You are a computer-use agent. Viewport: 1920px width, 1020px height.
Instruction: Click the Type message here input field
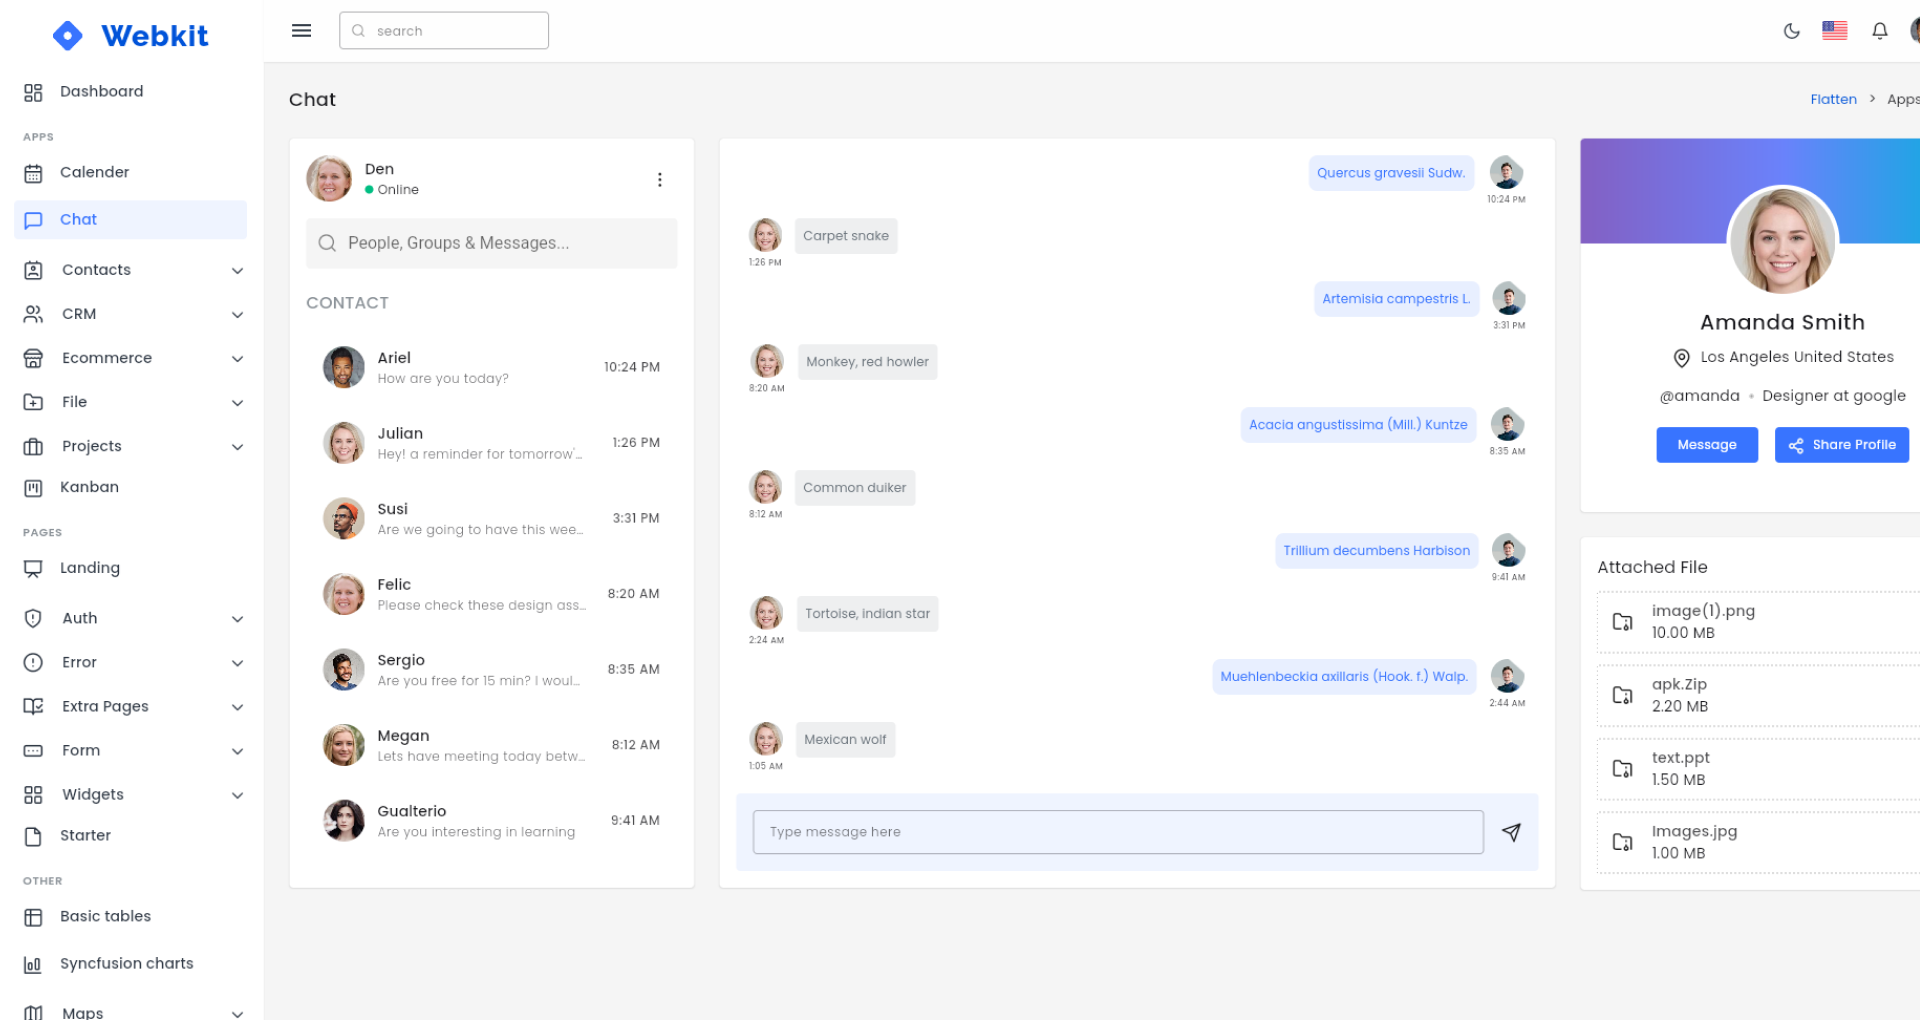pos(1117,831)
